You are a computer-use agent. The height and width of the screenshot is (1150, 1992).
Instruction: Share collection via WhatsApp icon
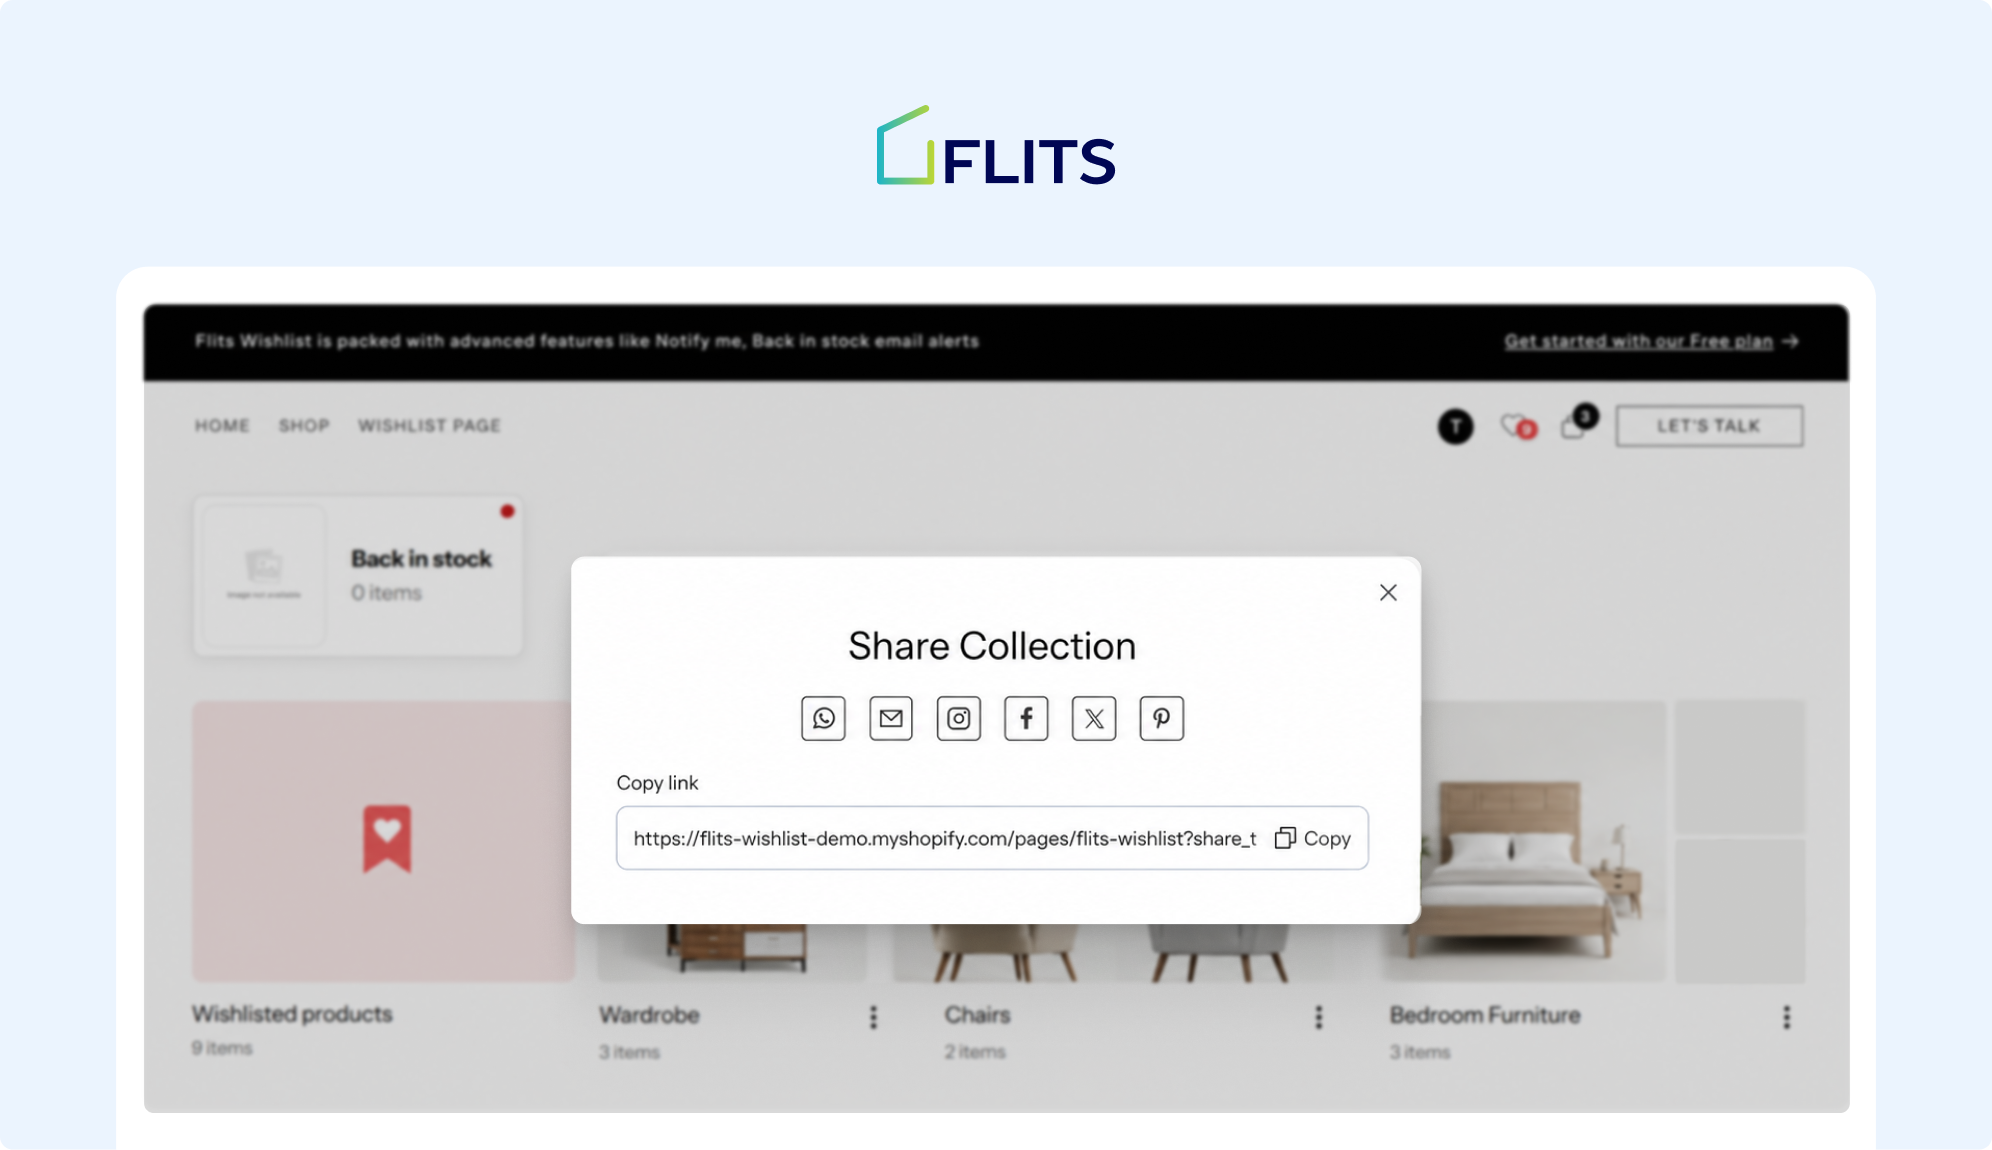click(x=823, y=718)
